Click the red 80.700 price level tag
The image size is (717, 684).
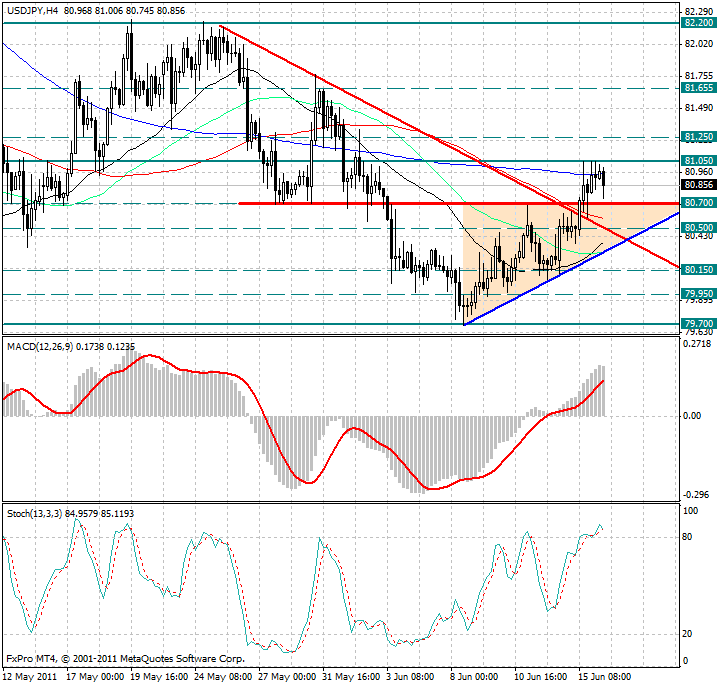[697, 203]
